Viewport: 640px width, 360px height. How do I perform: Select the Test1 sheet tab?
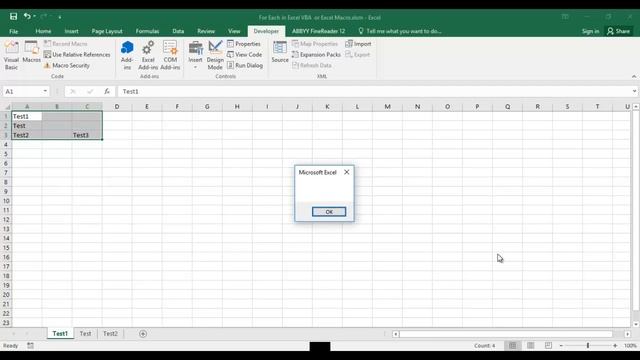(x=60, y=333)
